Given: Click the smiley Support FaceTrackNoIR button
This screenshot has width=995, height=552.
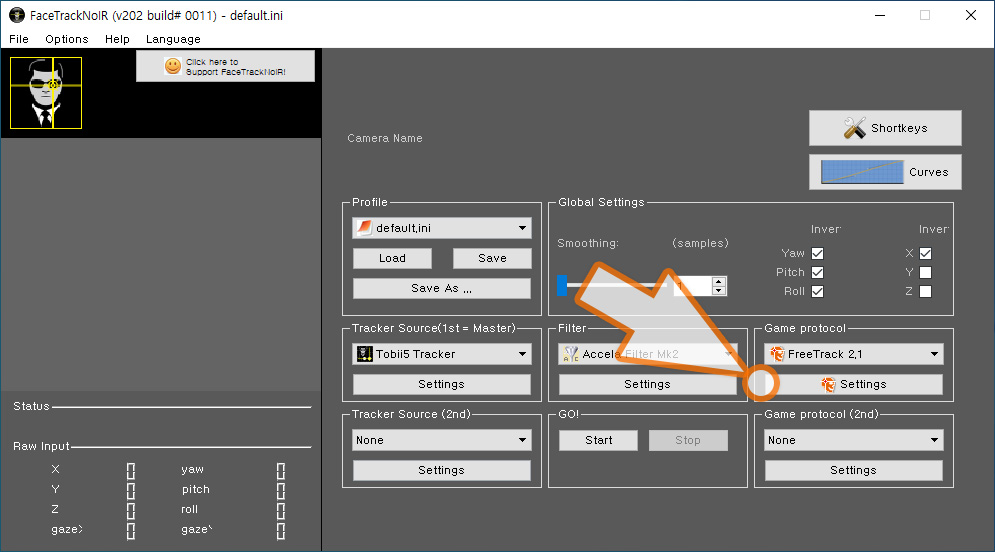Looking at the screenshot, I should pos(225,67).
